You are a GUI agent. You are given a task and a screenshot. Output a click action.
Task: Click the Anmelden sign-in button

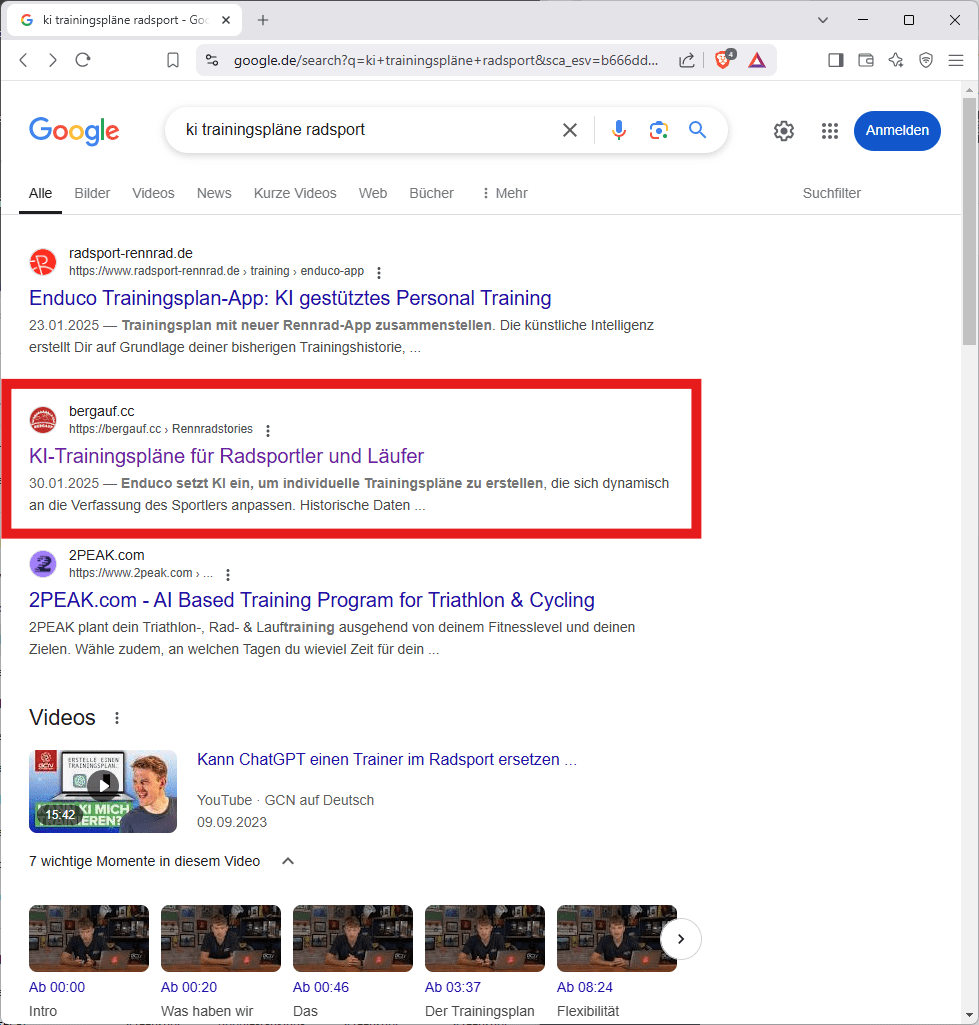(896, 131)
